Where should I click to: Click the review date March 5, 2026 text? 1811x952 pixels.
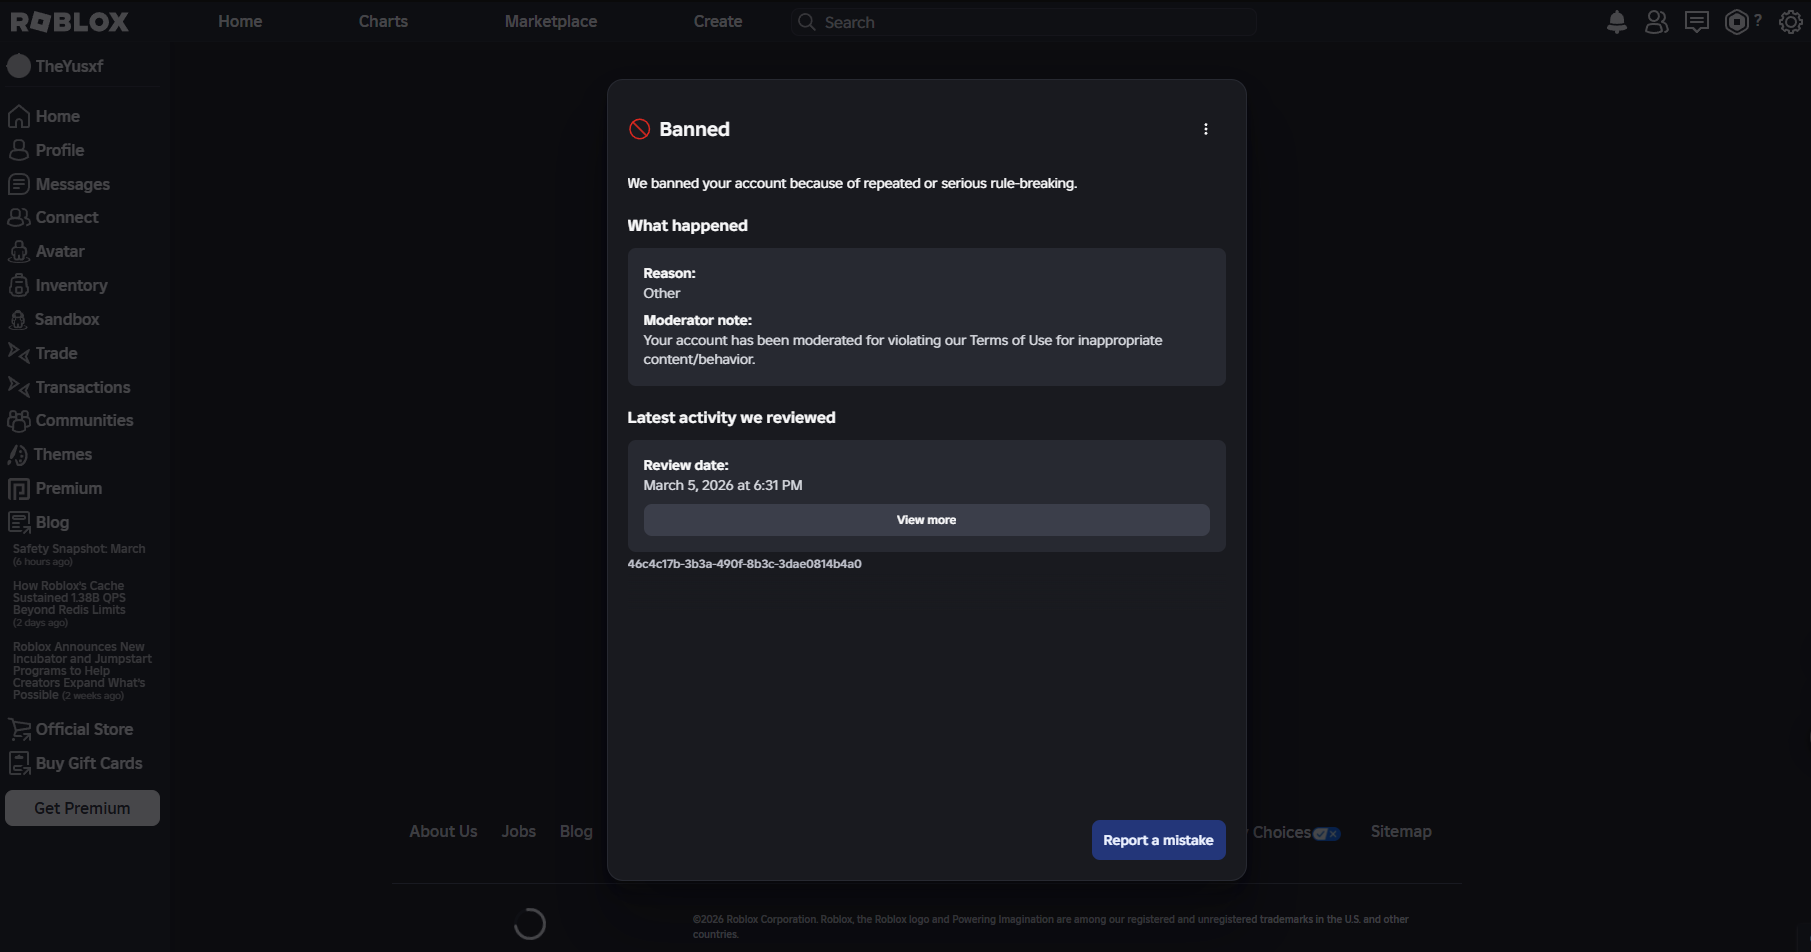(723, 485)
